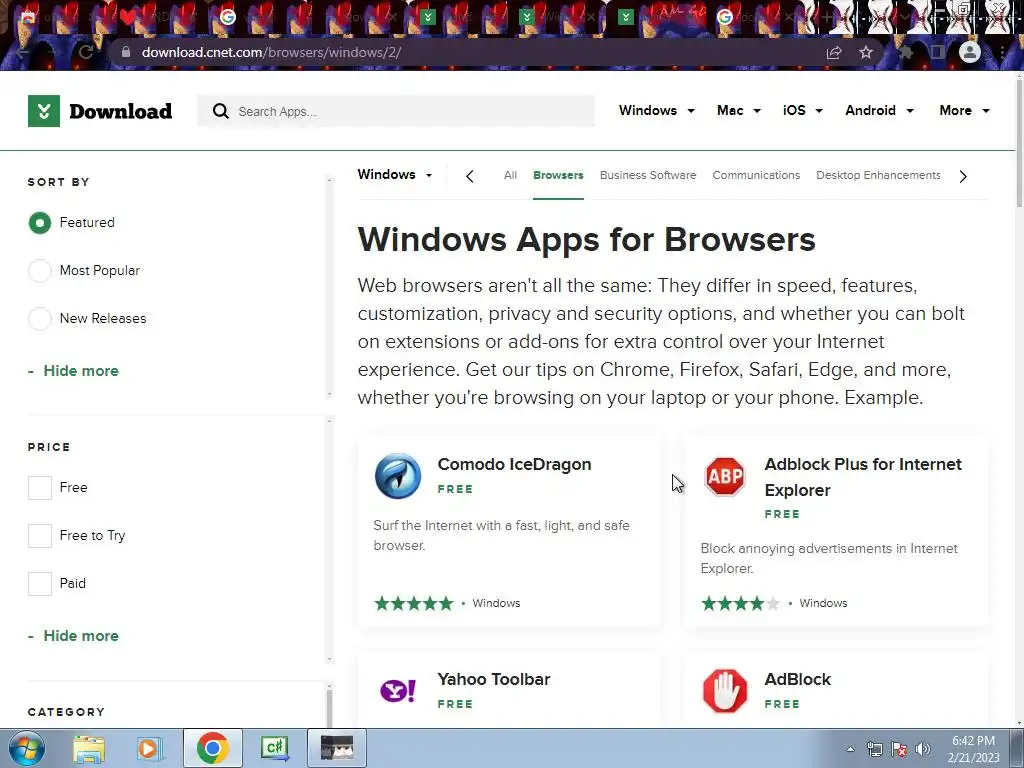Select the Browsers category tab
The height and width of the screenshot is (768, 1024).
(x=558, y=175)
